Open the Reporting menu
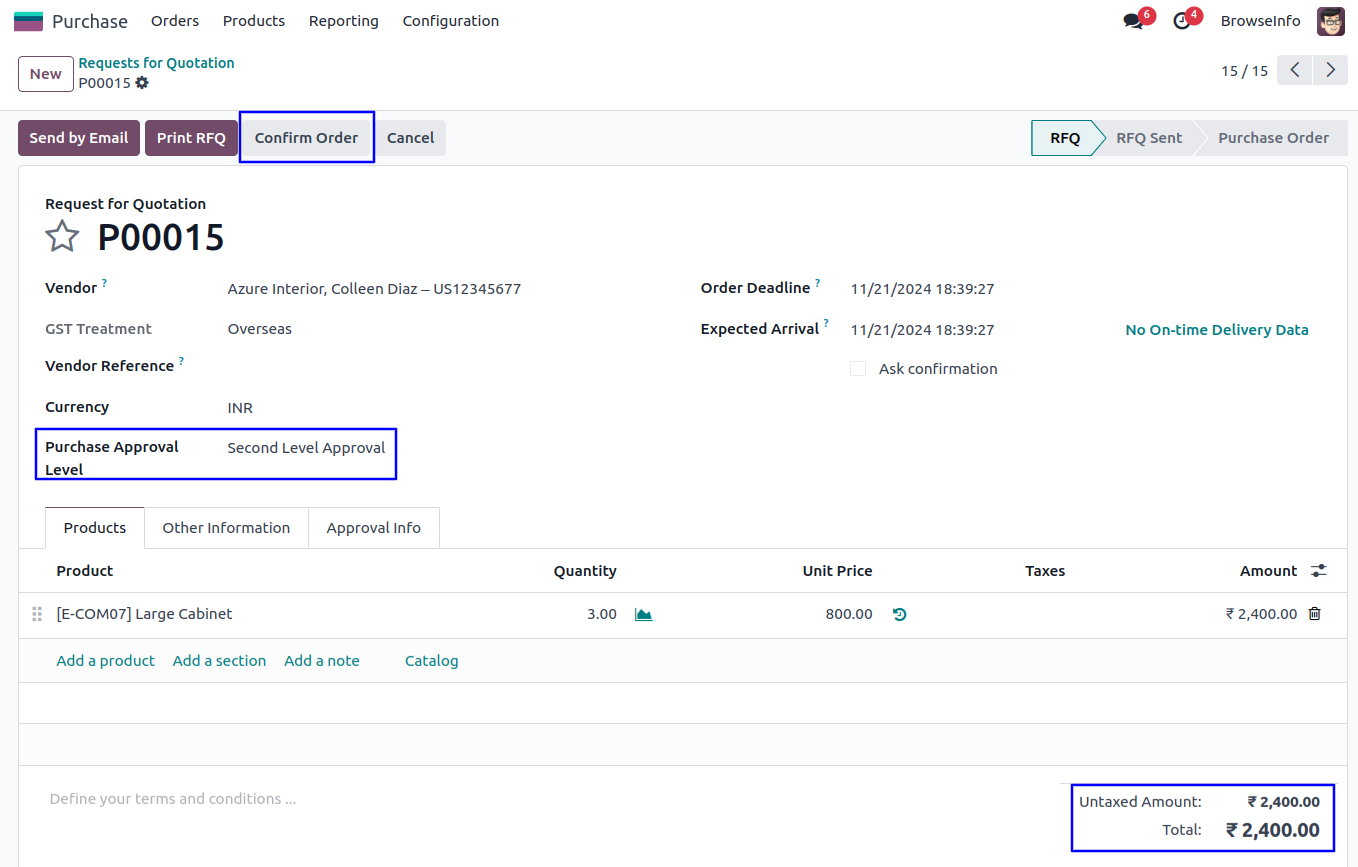Image resolution: width=1358 pixels, height=867 pixels. [x=343, y=21]
